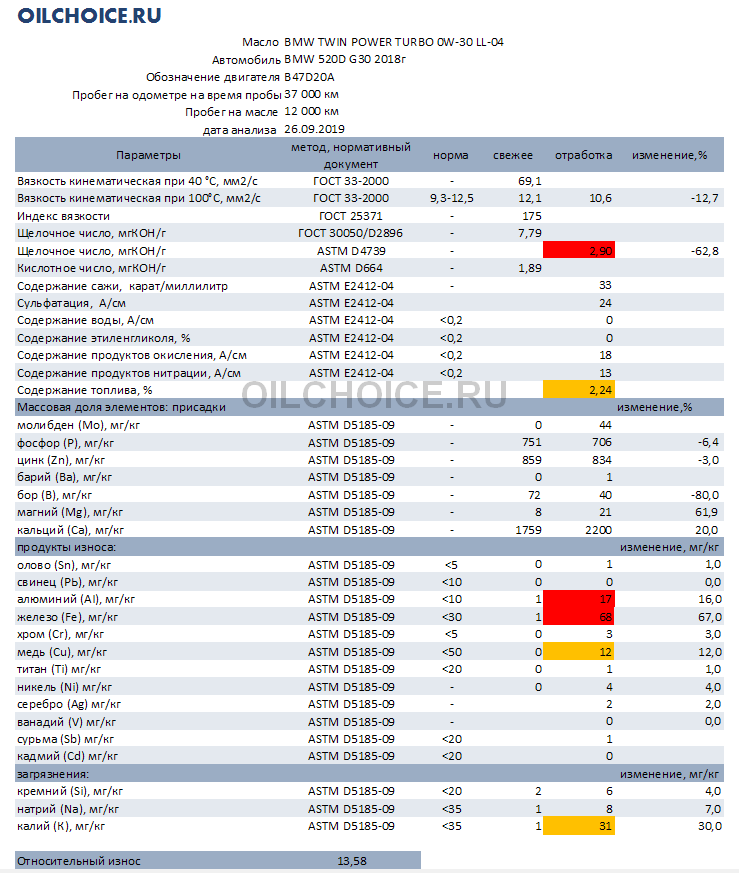The image size is (739, 873).
Task: Click soot content value 33
Action: coord(605,286)
